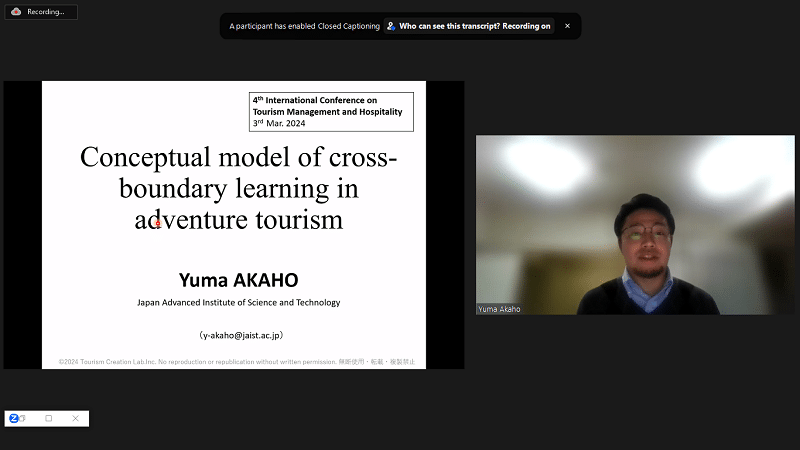Image resolution: width=800 pixels, height=450 pixels.
Task: Click the red laser pointer dot on the slide
Action: 157,223
